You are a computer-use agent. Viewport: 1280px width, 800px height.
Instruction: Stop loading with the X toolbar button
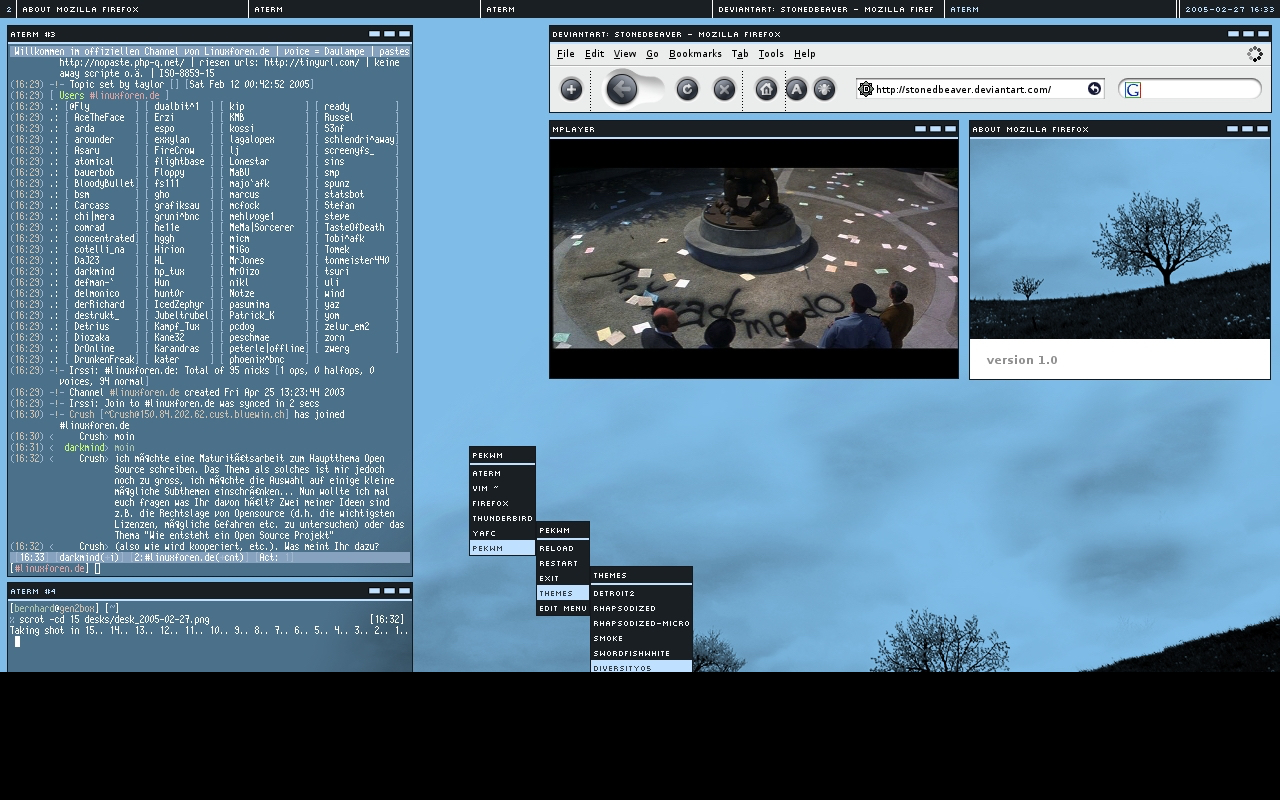[x=725, y=90]
